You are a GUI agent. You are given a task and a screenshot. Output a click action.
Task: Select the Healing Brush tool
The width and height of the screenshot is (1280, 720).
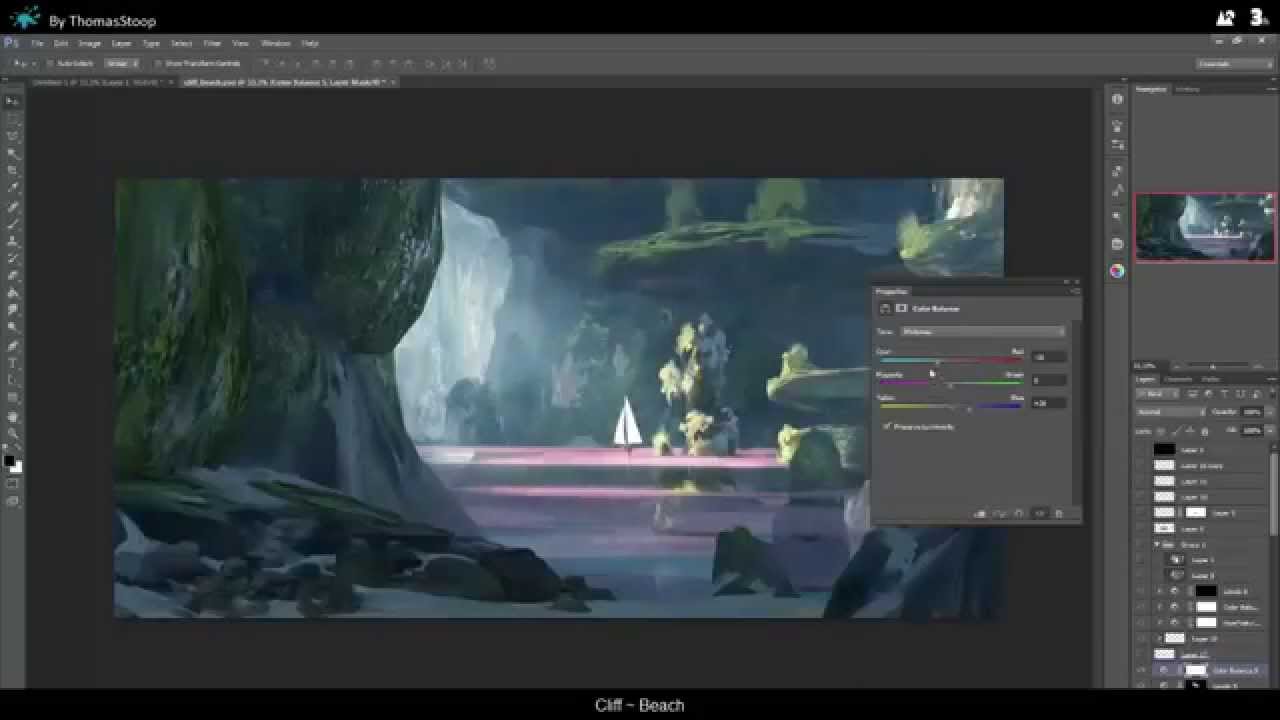[12, 206]
